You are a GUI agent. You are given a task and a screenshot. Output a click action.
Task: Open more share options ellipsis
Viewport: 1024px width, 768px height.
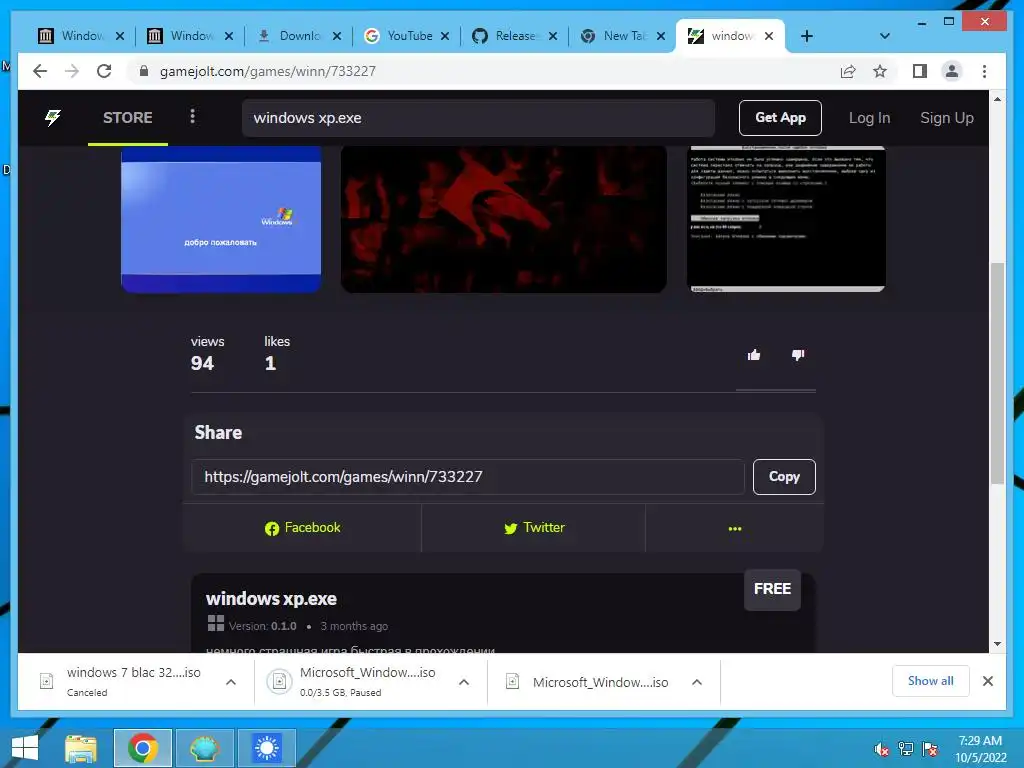pyautogui.click(x=735, y=528)
